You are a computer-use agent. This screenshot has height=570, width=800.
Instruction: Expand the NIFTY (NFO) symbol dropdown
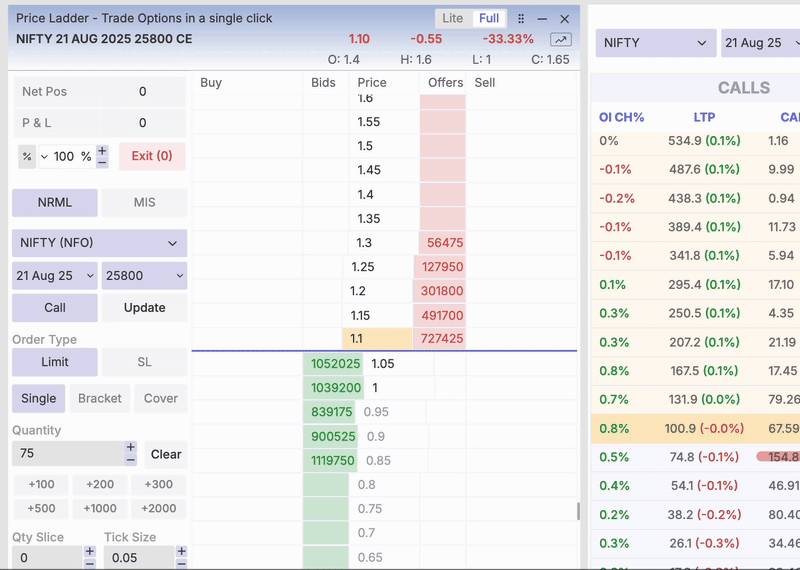pyautogui.click(x=99, y=243)
